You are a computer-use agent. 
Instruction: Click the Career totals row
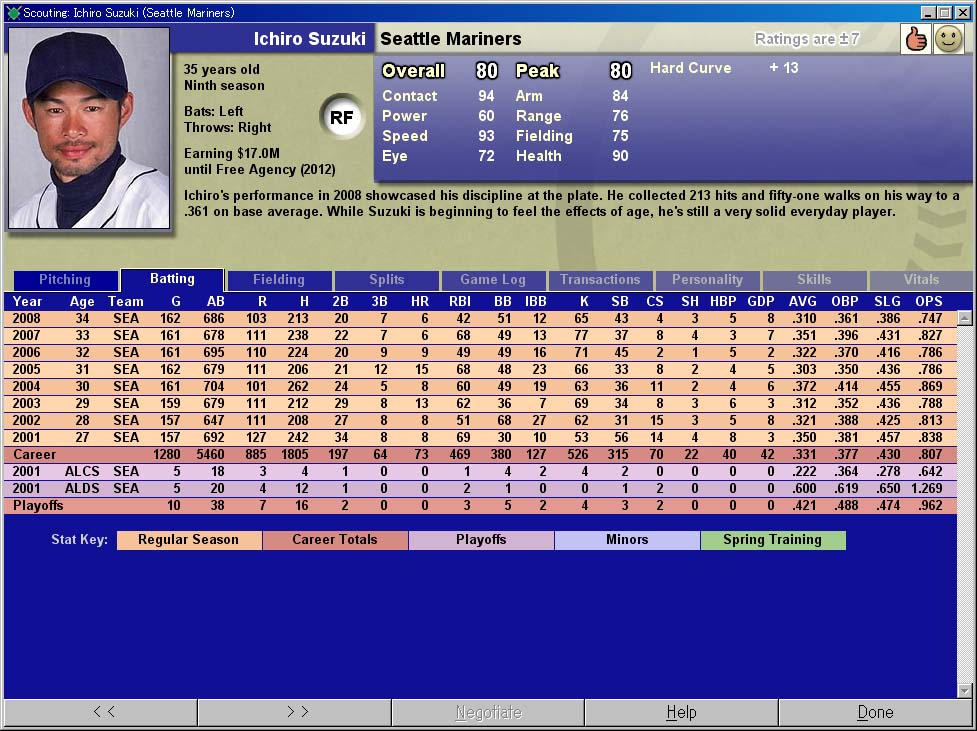(x=480, y=454)
